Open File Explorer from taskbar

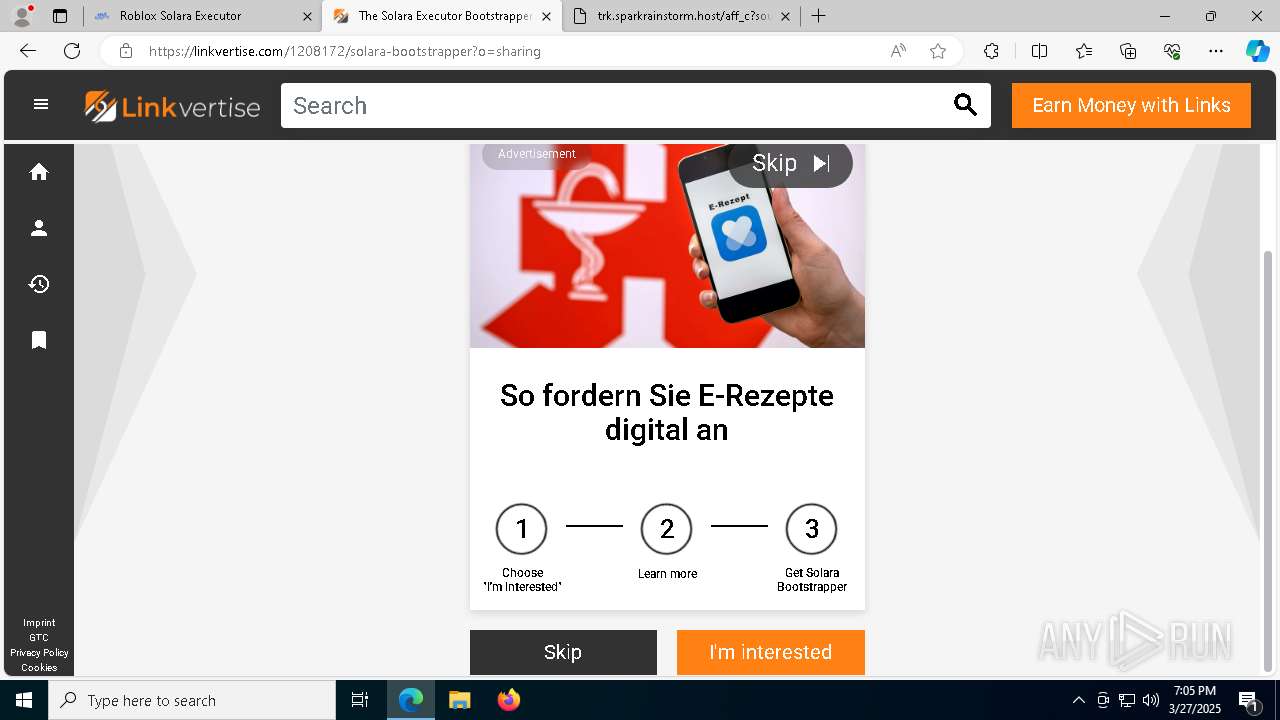point(459,700)
